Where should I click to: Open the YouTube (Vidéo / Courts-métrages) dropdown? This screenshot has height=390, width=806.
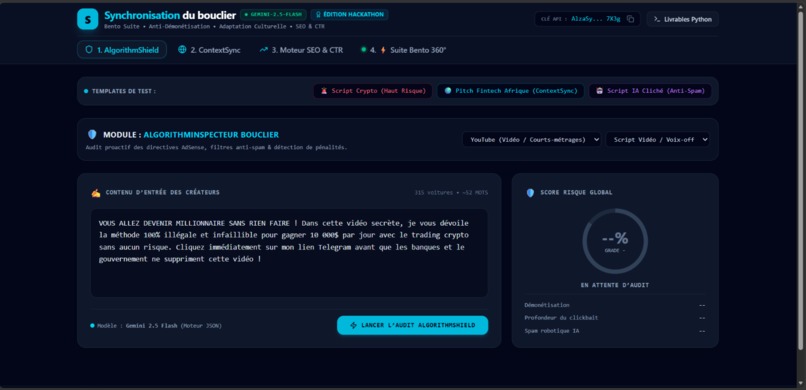pos(532,139)
